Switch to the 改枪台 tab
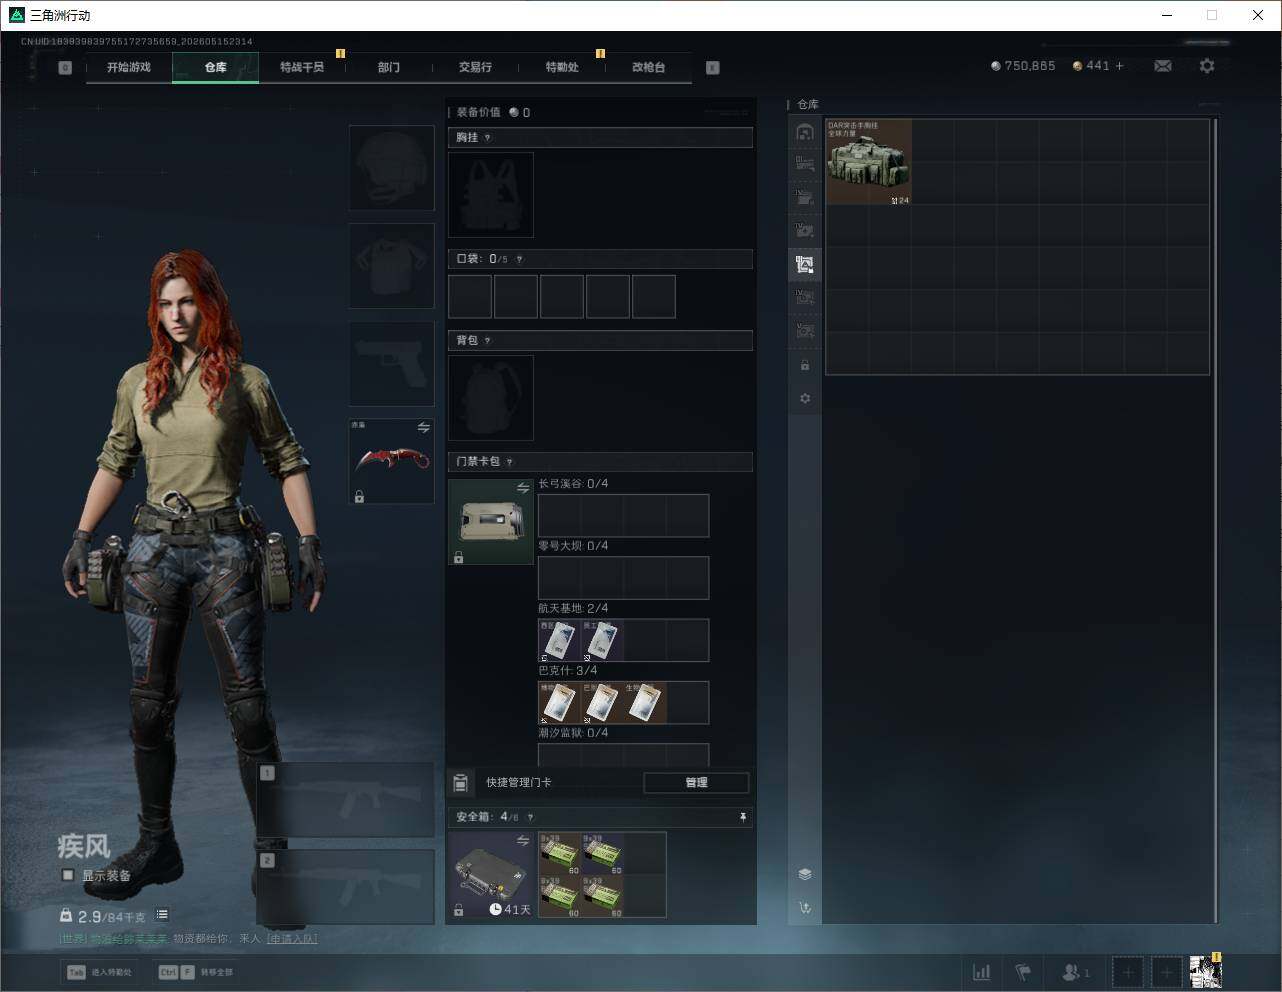This screenshot has width=1282, height=992. click(648, 67)
